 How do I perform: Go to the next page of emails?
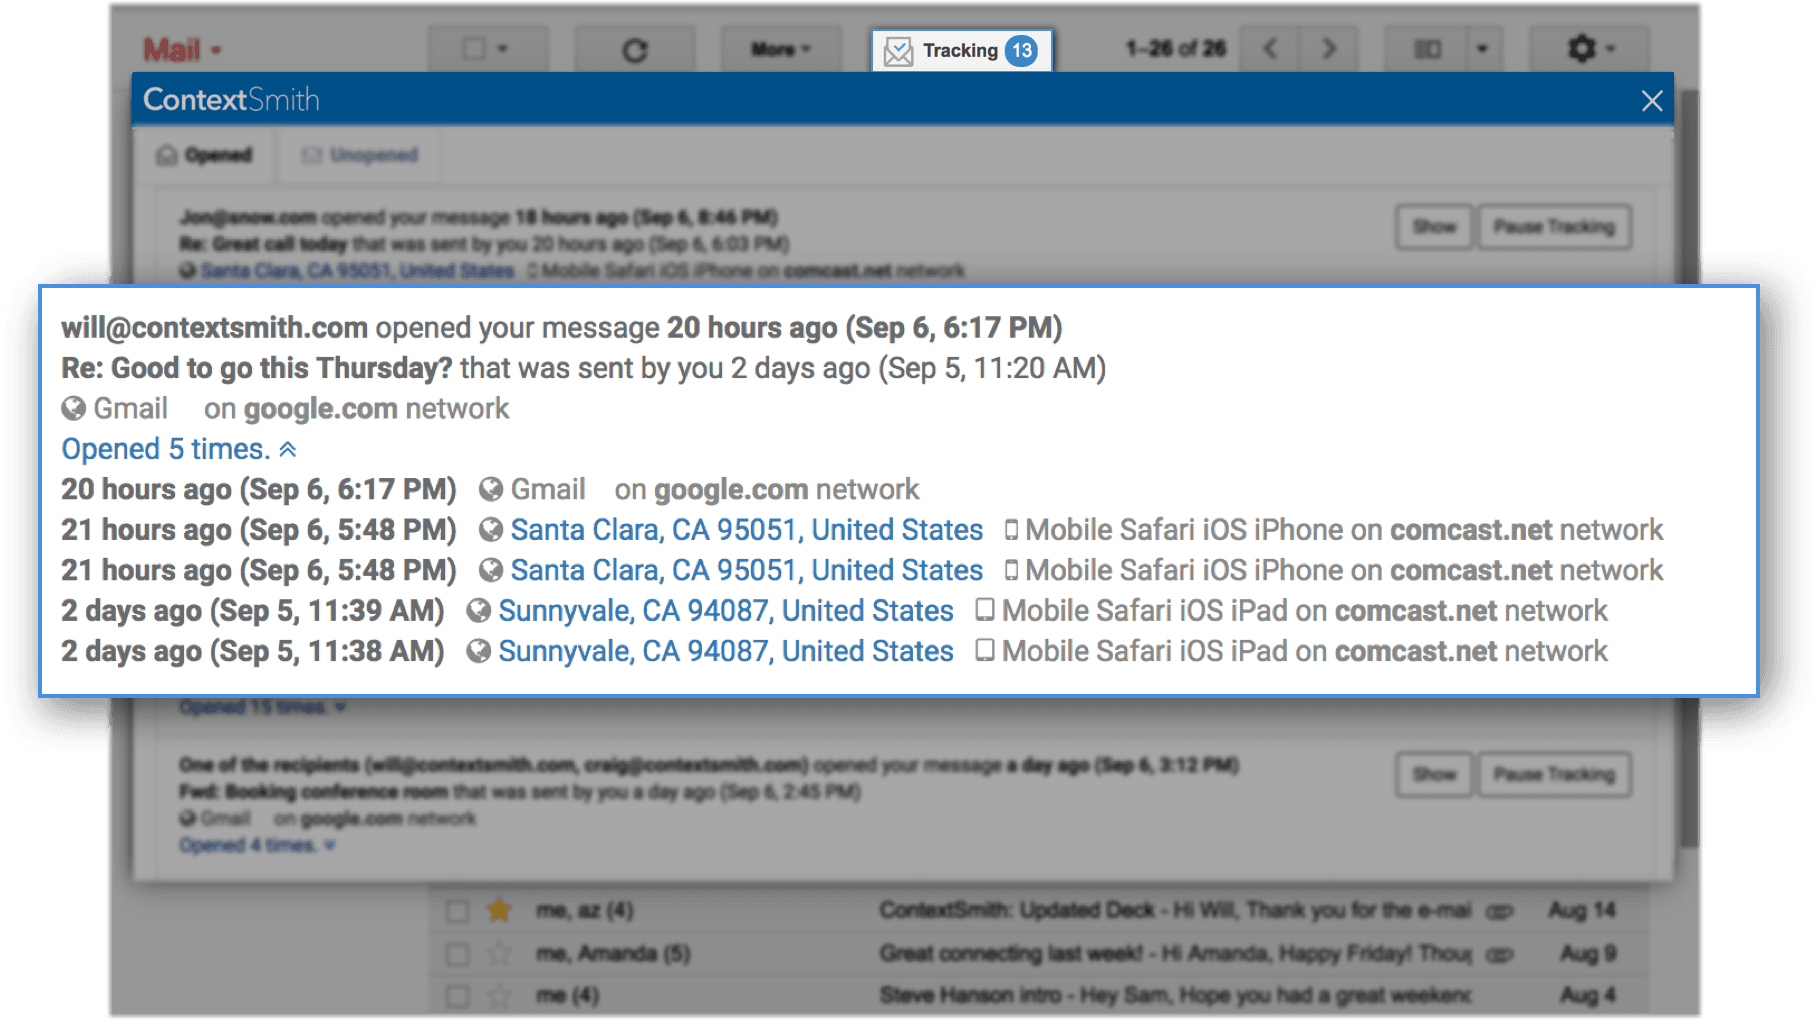point(1328,48)
